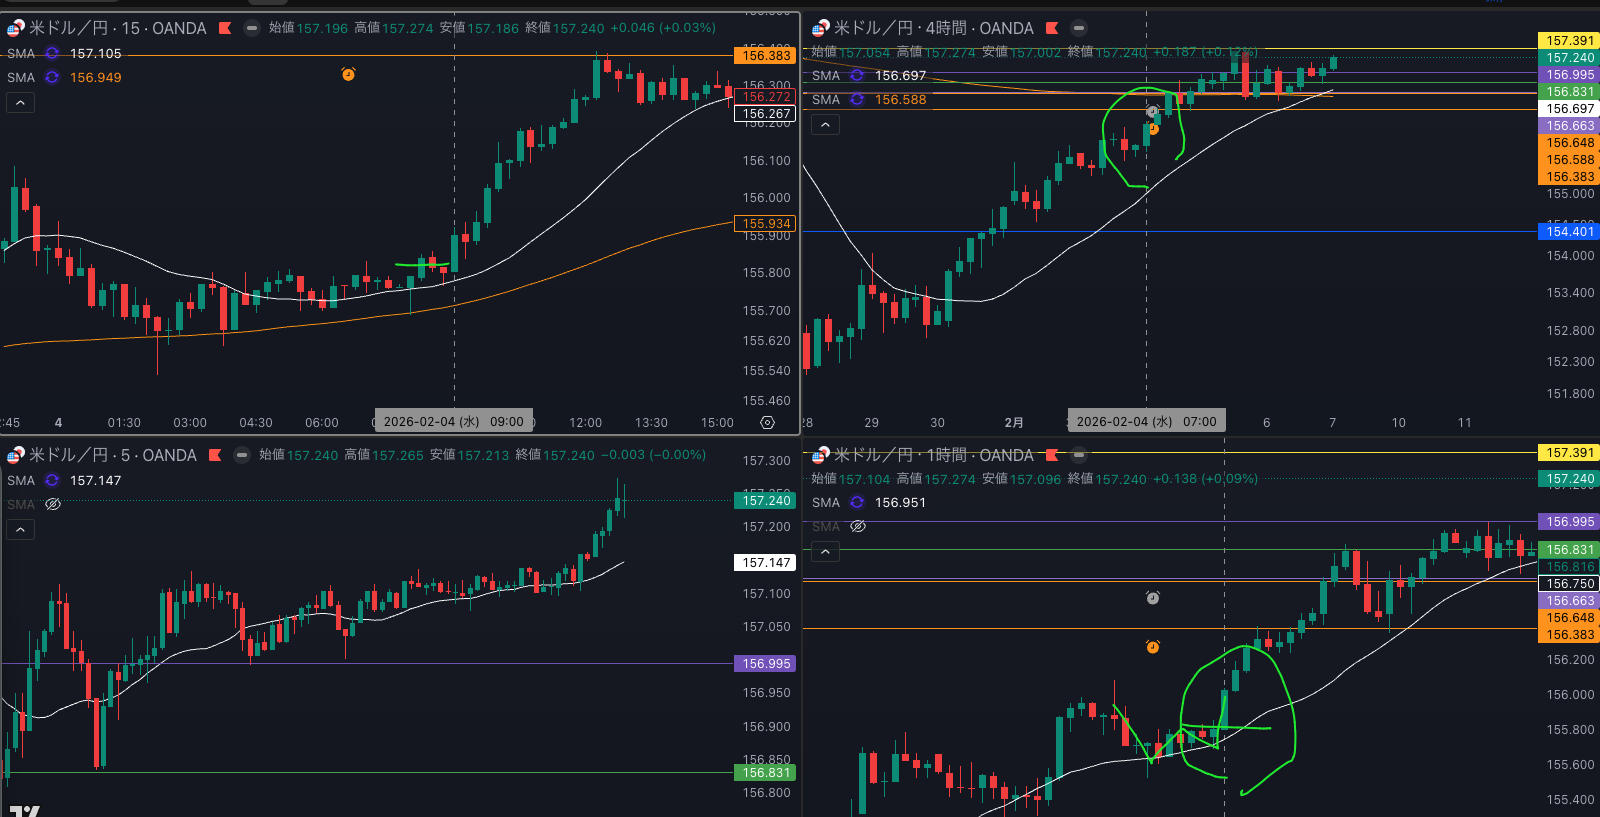The image size is (1600, 817).
Task: Click SMA refresh icon showing 157.105
Action: 52,54
